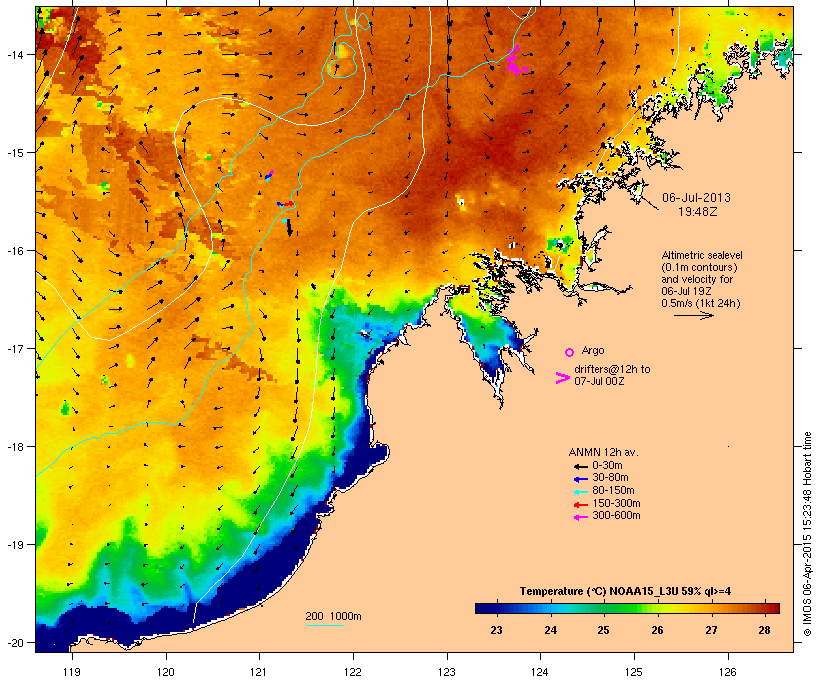820x680 pixels.
Task: Click the longitude axis label 119
Action: [72, 672]
